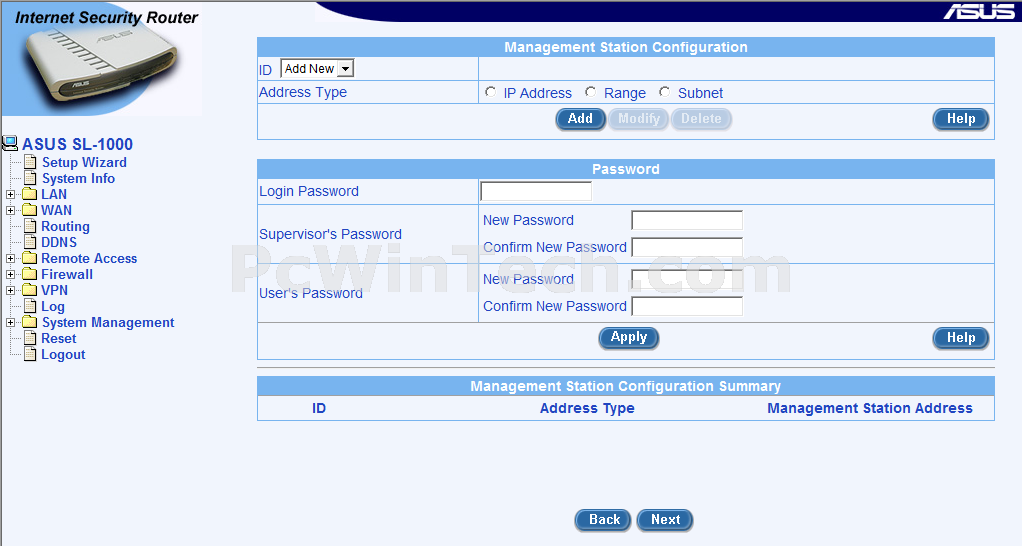Screen dimensions: 1022x546
Task: Click the grayed-out Delete button
Action: (701, 119)
